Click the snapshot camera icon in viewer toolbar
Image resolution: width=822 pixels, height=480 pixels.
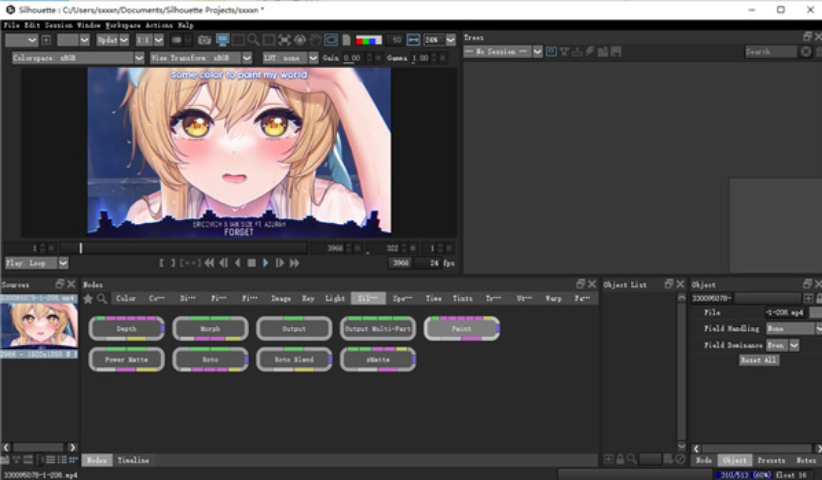[x=204, y=40]
